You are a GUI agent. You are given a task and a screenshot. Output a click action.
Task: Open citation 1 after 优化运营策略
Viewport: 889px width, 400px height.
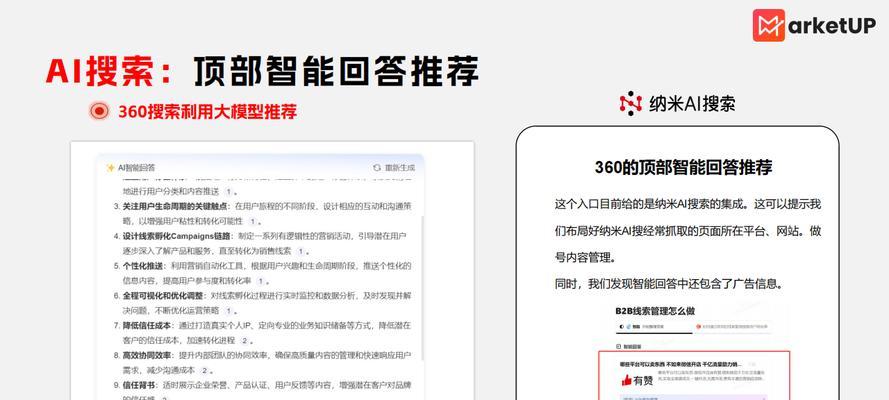point(228,311)
